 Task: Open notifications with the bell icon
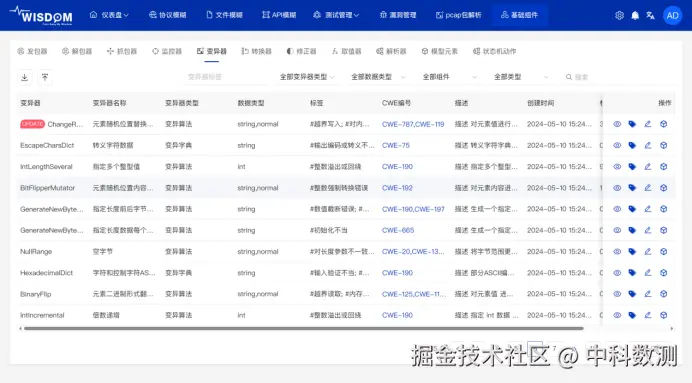click(635, 15)
